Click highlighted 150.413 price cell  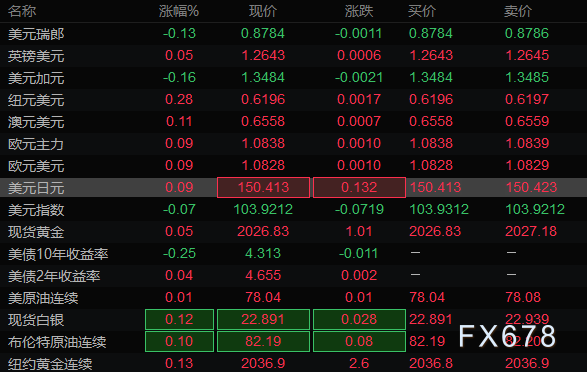(264, 187)
